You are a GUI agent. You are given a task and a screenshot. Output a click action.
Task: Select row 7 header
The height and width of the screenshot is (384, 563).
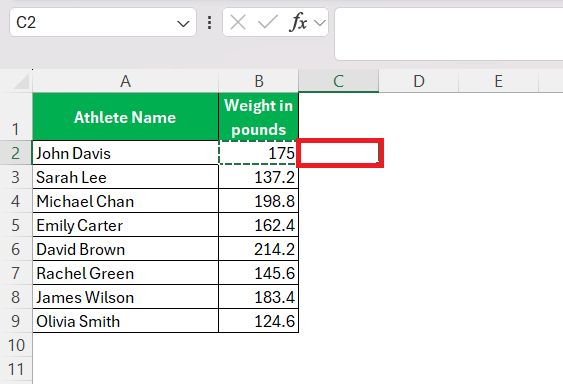[x=16, y=273]
